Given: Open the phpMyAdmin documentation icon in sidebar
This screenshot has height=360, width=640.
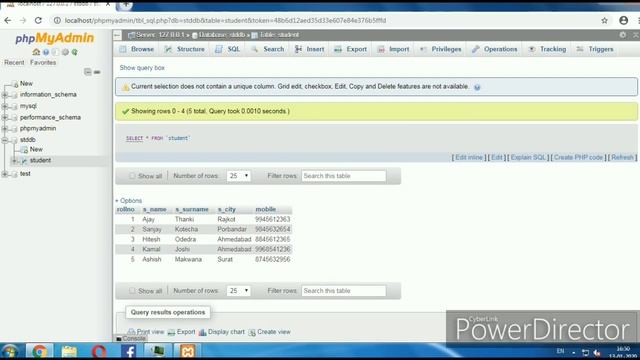Looking at the screenshot, I should pyautogui.click(x=55, y=52).
